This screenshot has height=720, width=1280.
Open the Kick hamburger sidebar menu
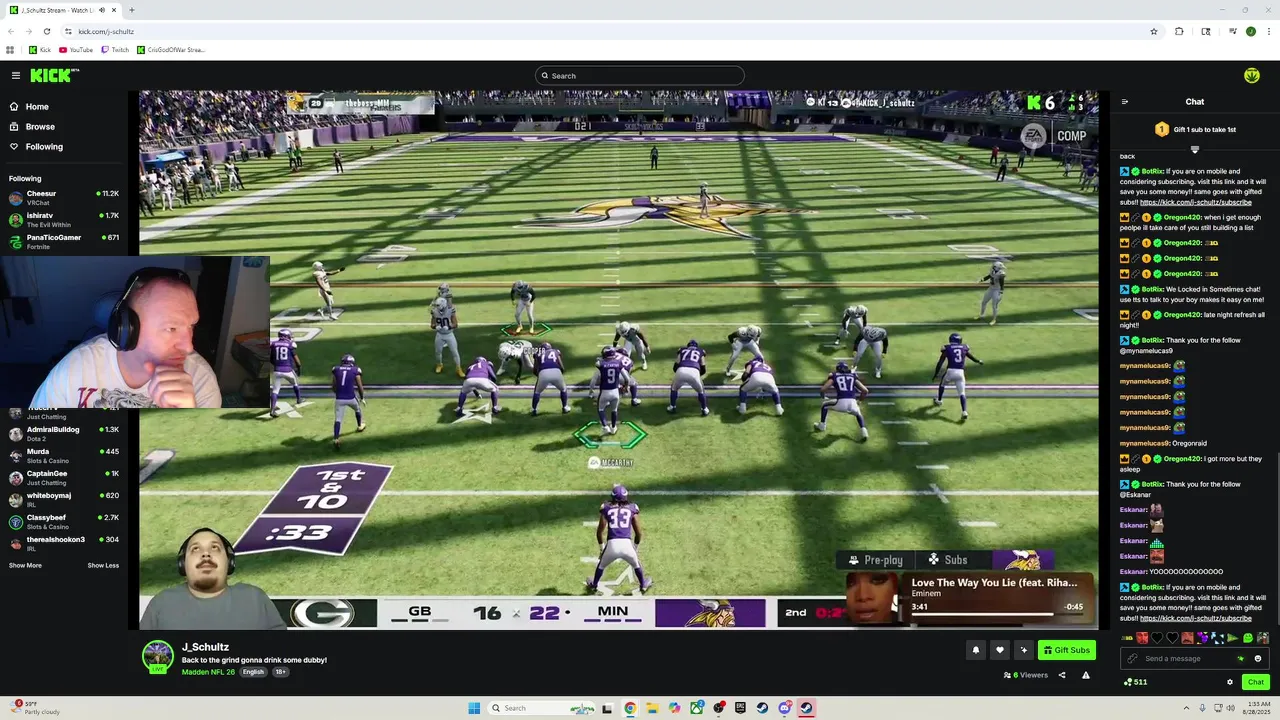coord(16,75)
